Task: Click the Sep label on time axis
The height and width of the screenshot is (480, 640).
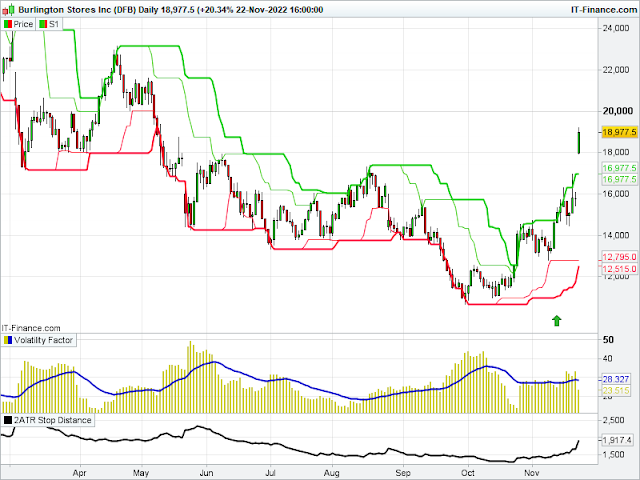Action: tap(403, 473)
